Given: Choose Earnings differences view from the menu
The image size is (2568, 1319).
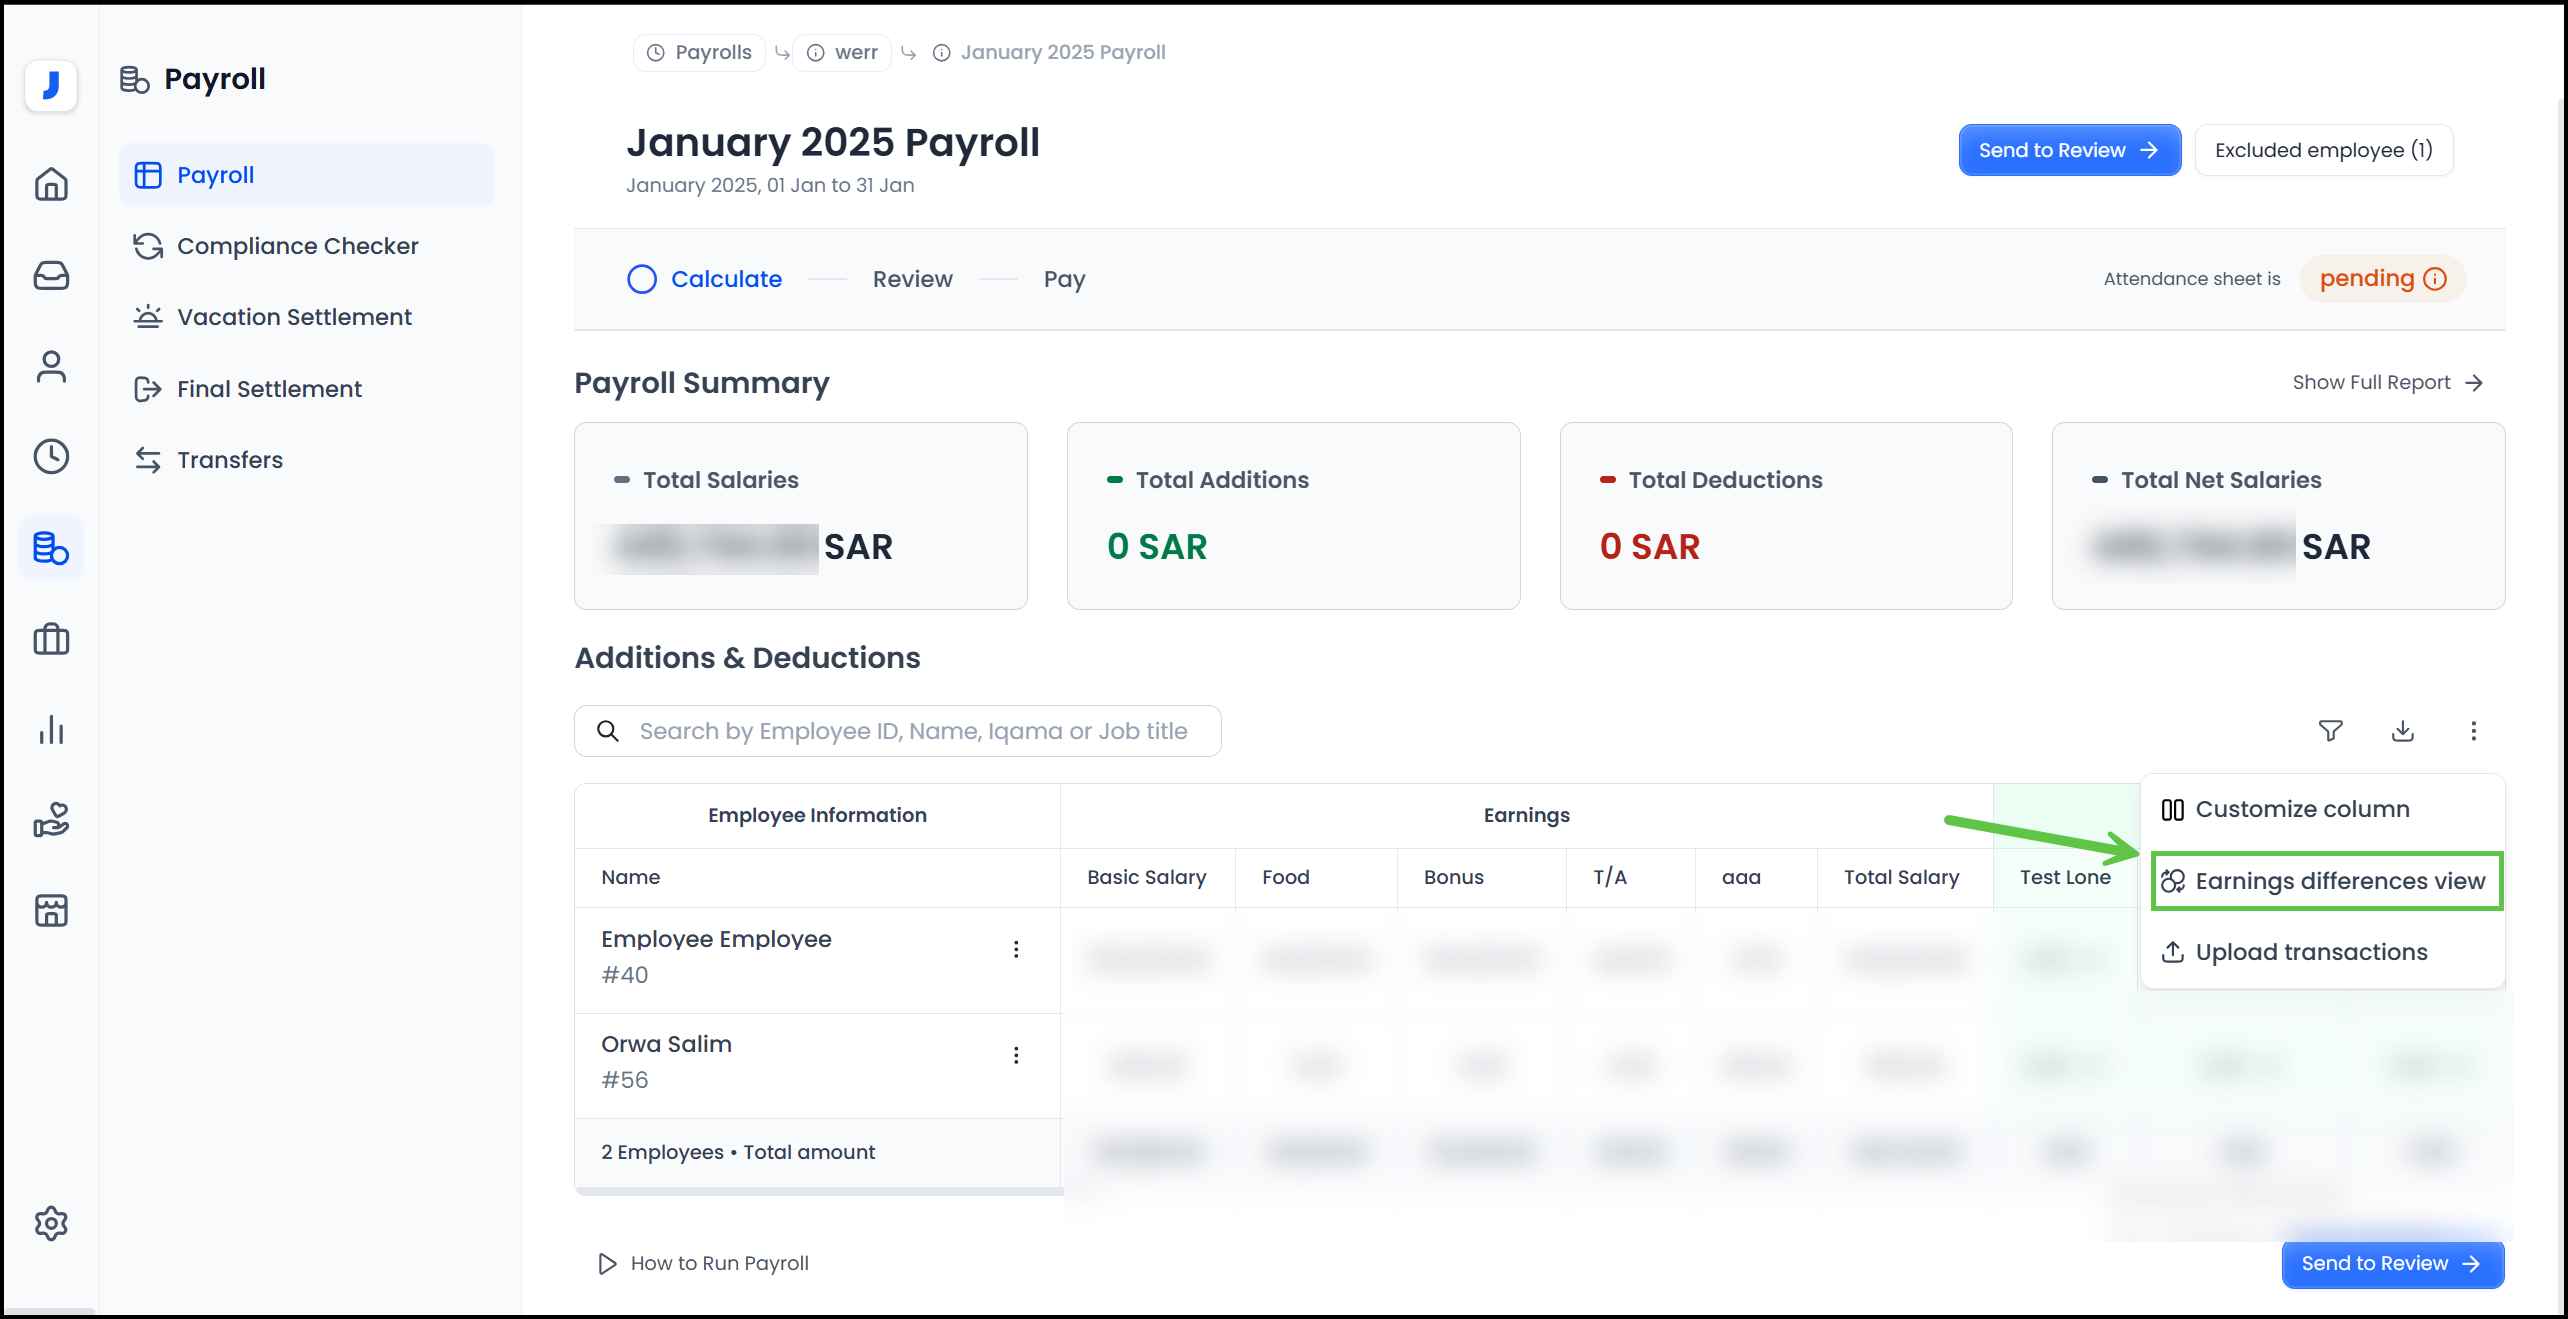Looking at the screenshot, I should click(2325, 881).
